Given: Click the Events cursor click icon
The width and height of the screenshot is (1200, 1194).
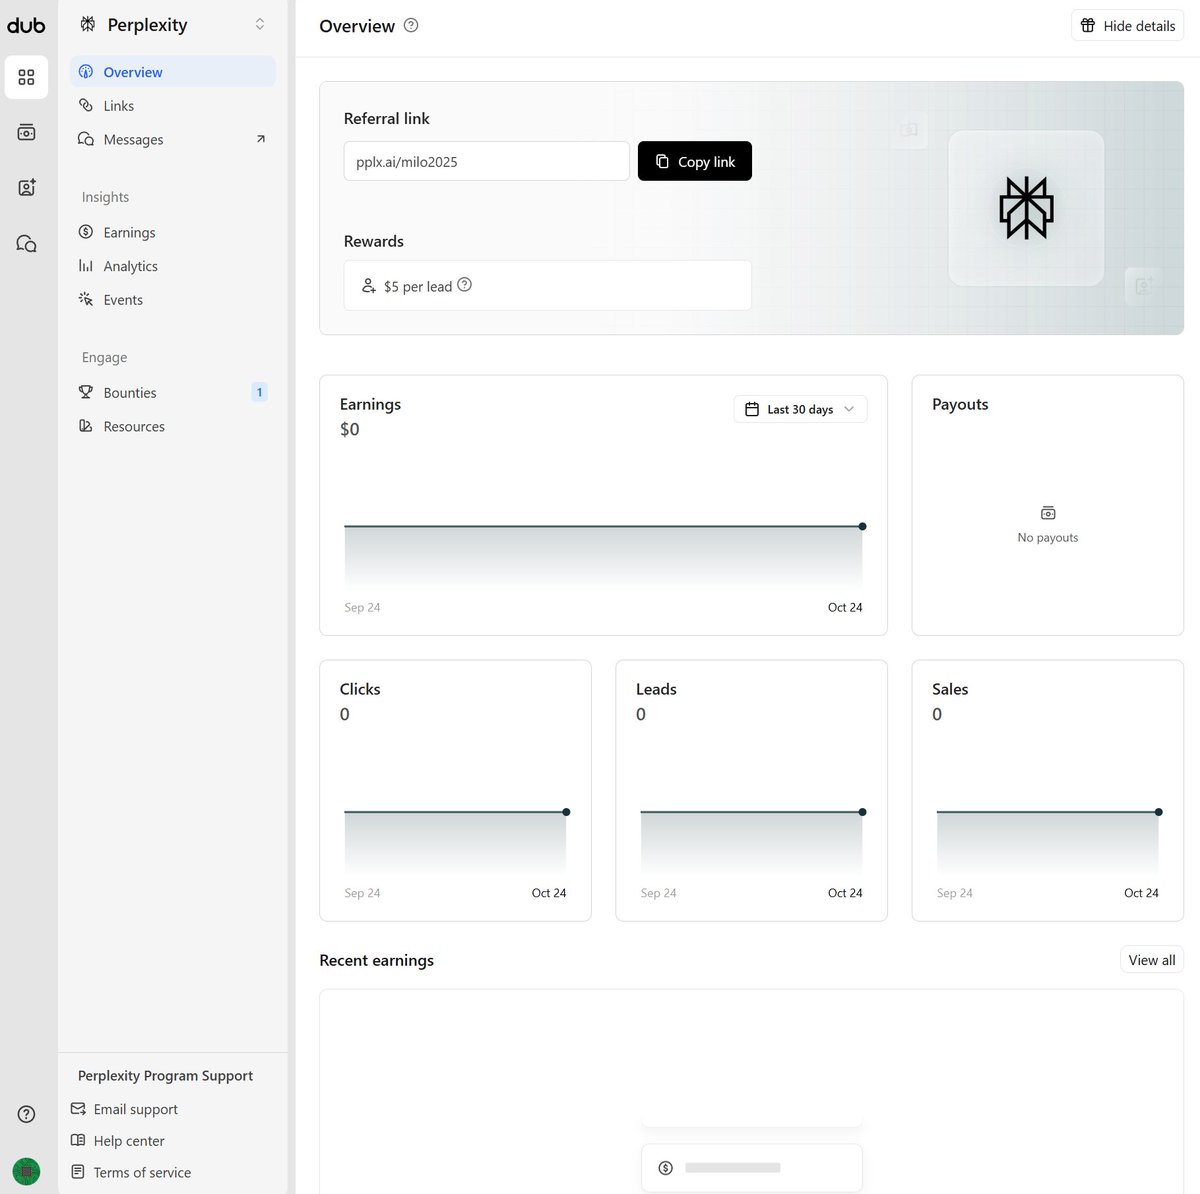Looking at the screenshot, I should (86, 299).
